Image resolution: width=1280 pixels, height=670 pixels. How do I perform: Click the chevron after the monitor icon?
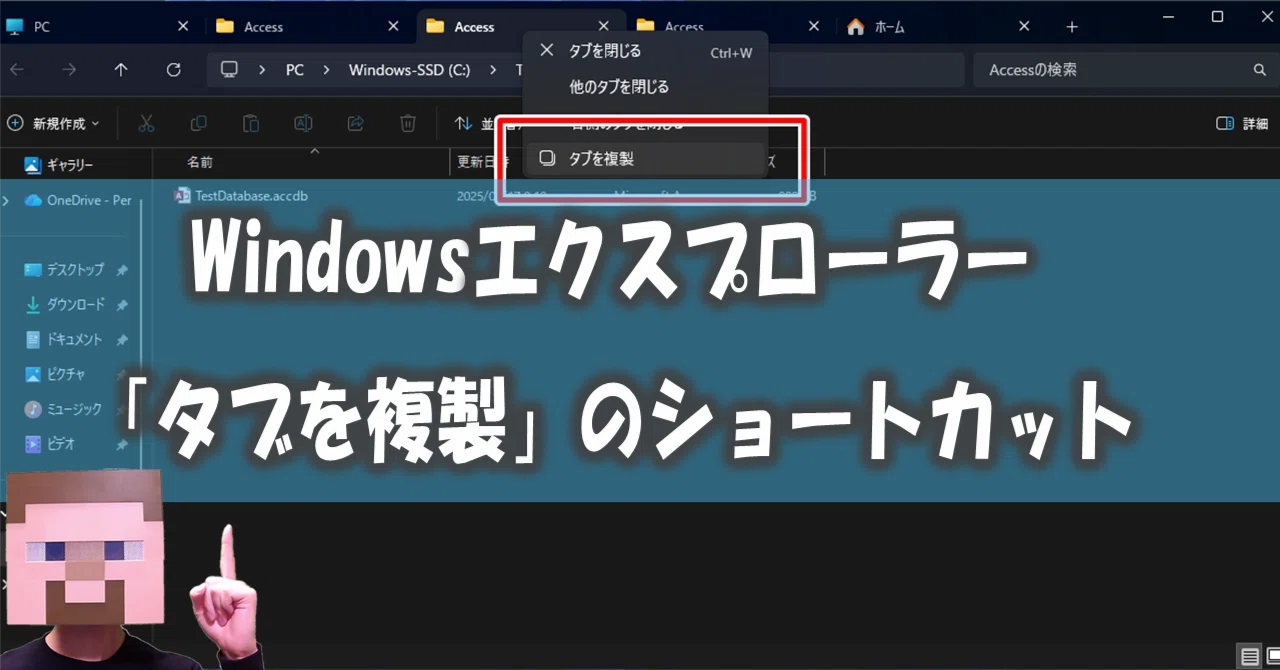pyautogui.click(x=262, y=70)
